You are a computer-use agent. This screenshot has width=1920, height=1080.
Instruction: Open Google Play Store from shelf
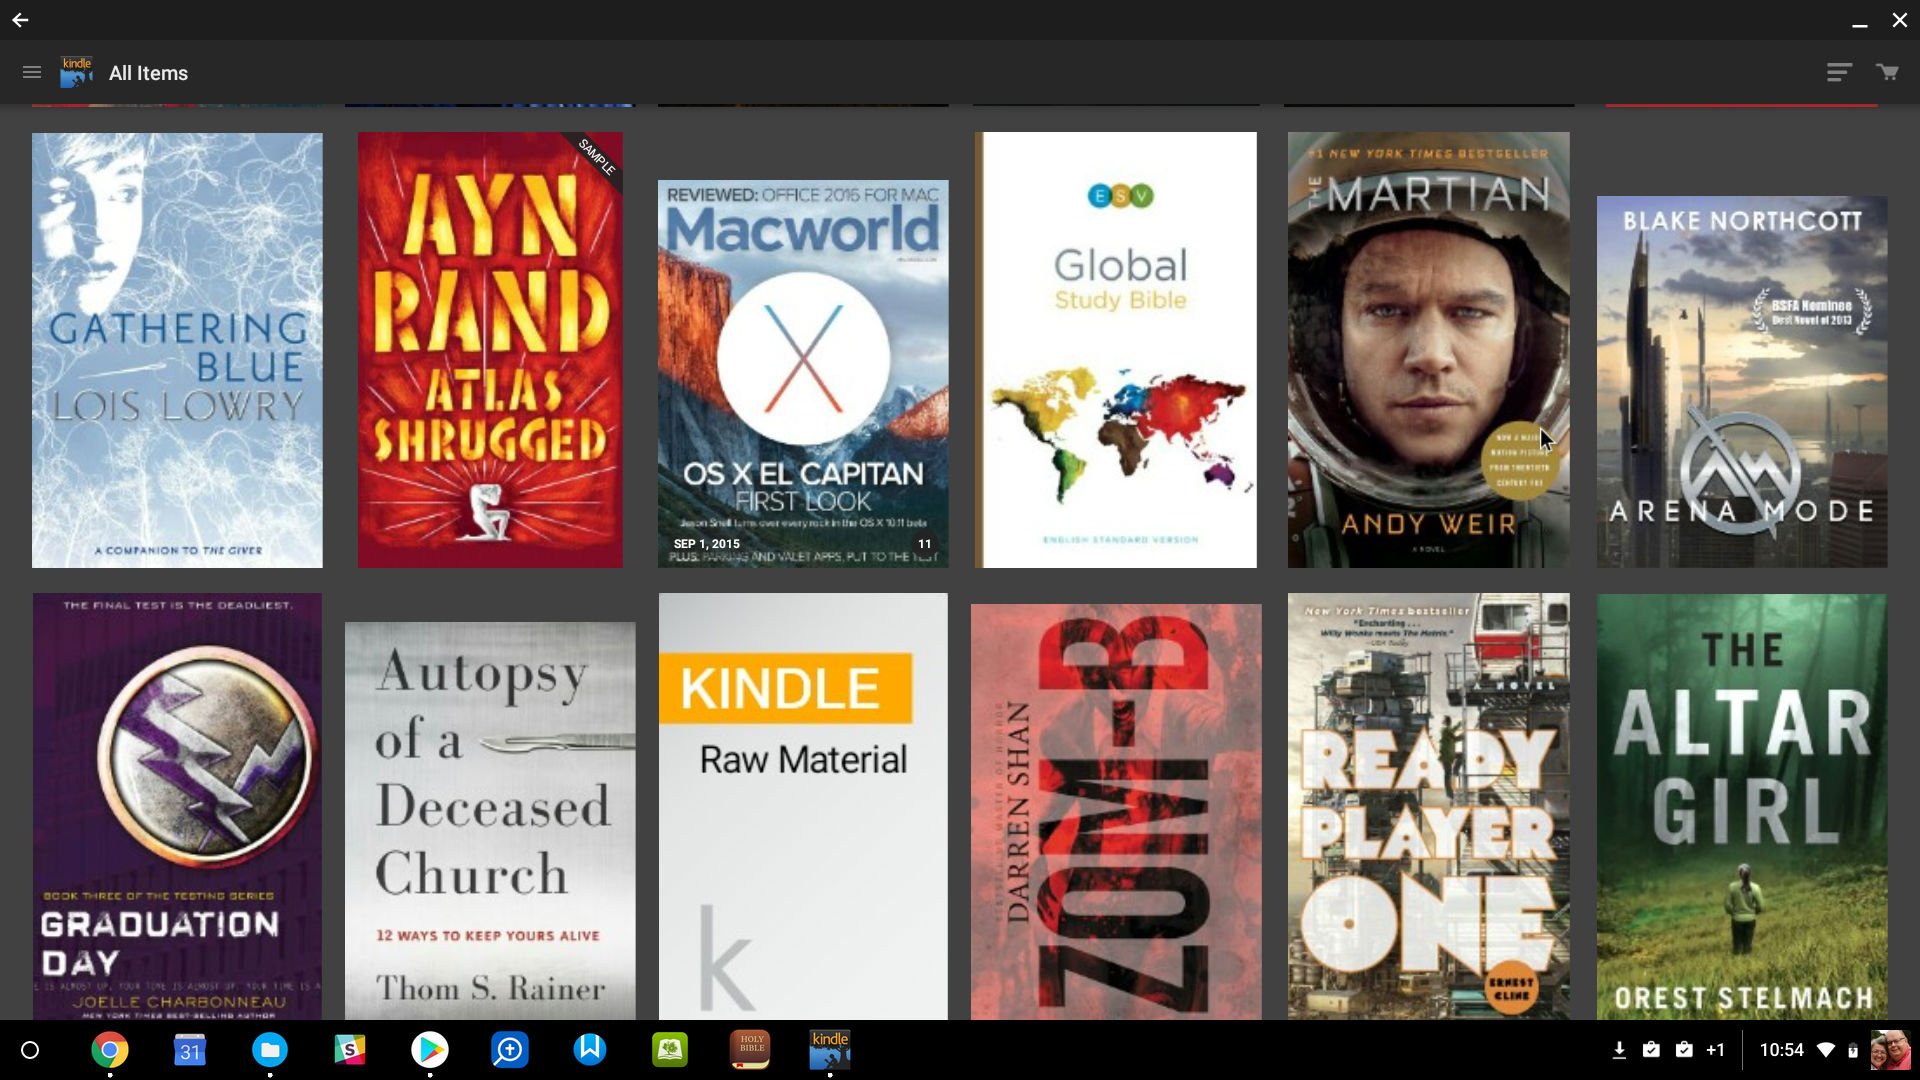(x=430, y=1050)
